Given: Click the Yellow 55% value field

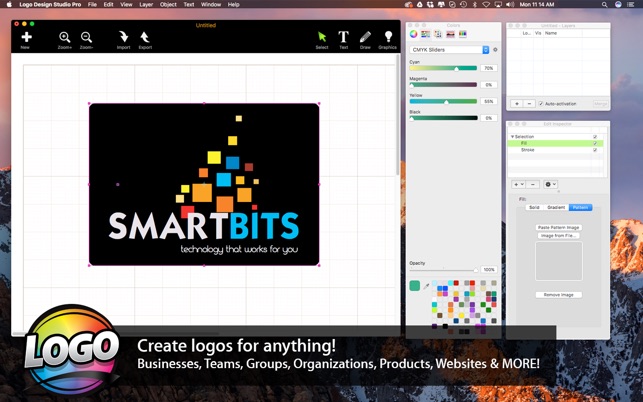Looking at the screenshot, I should coord(489,101).
